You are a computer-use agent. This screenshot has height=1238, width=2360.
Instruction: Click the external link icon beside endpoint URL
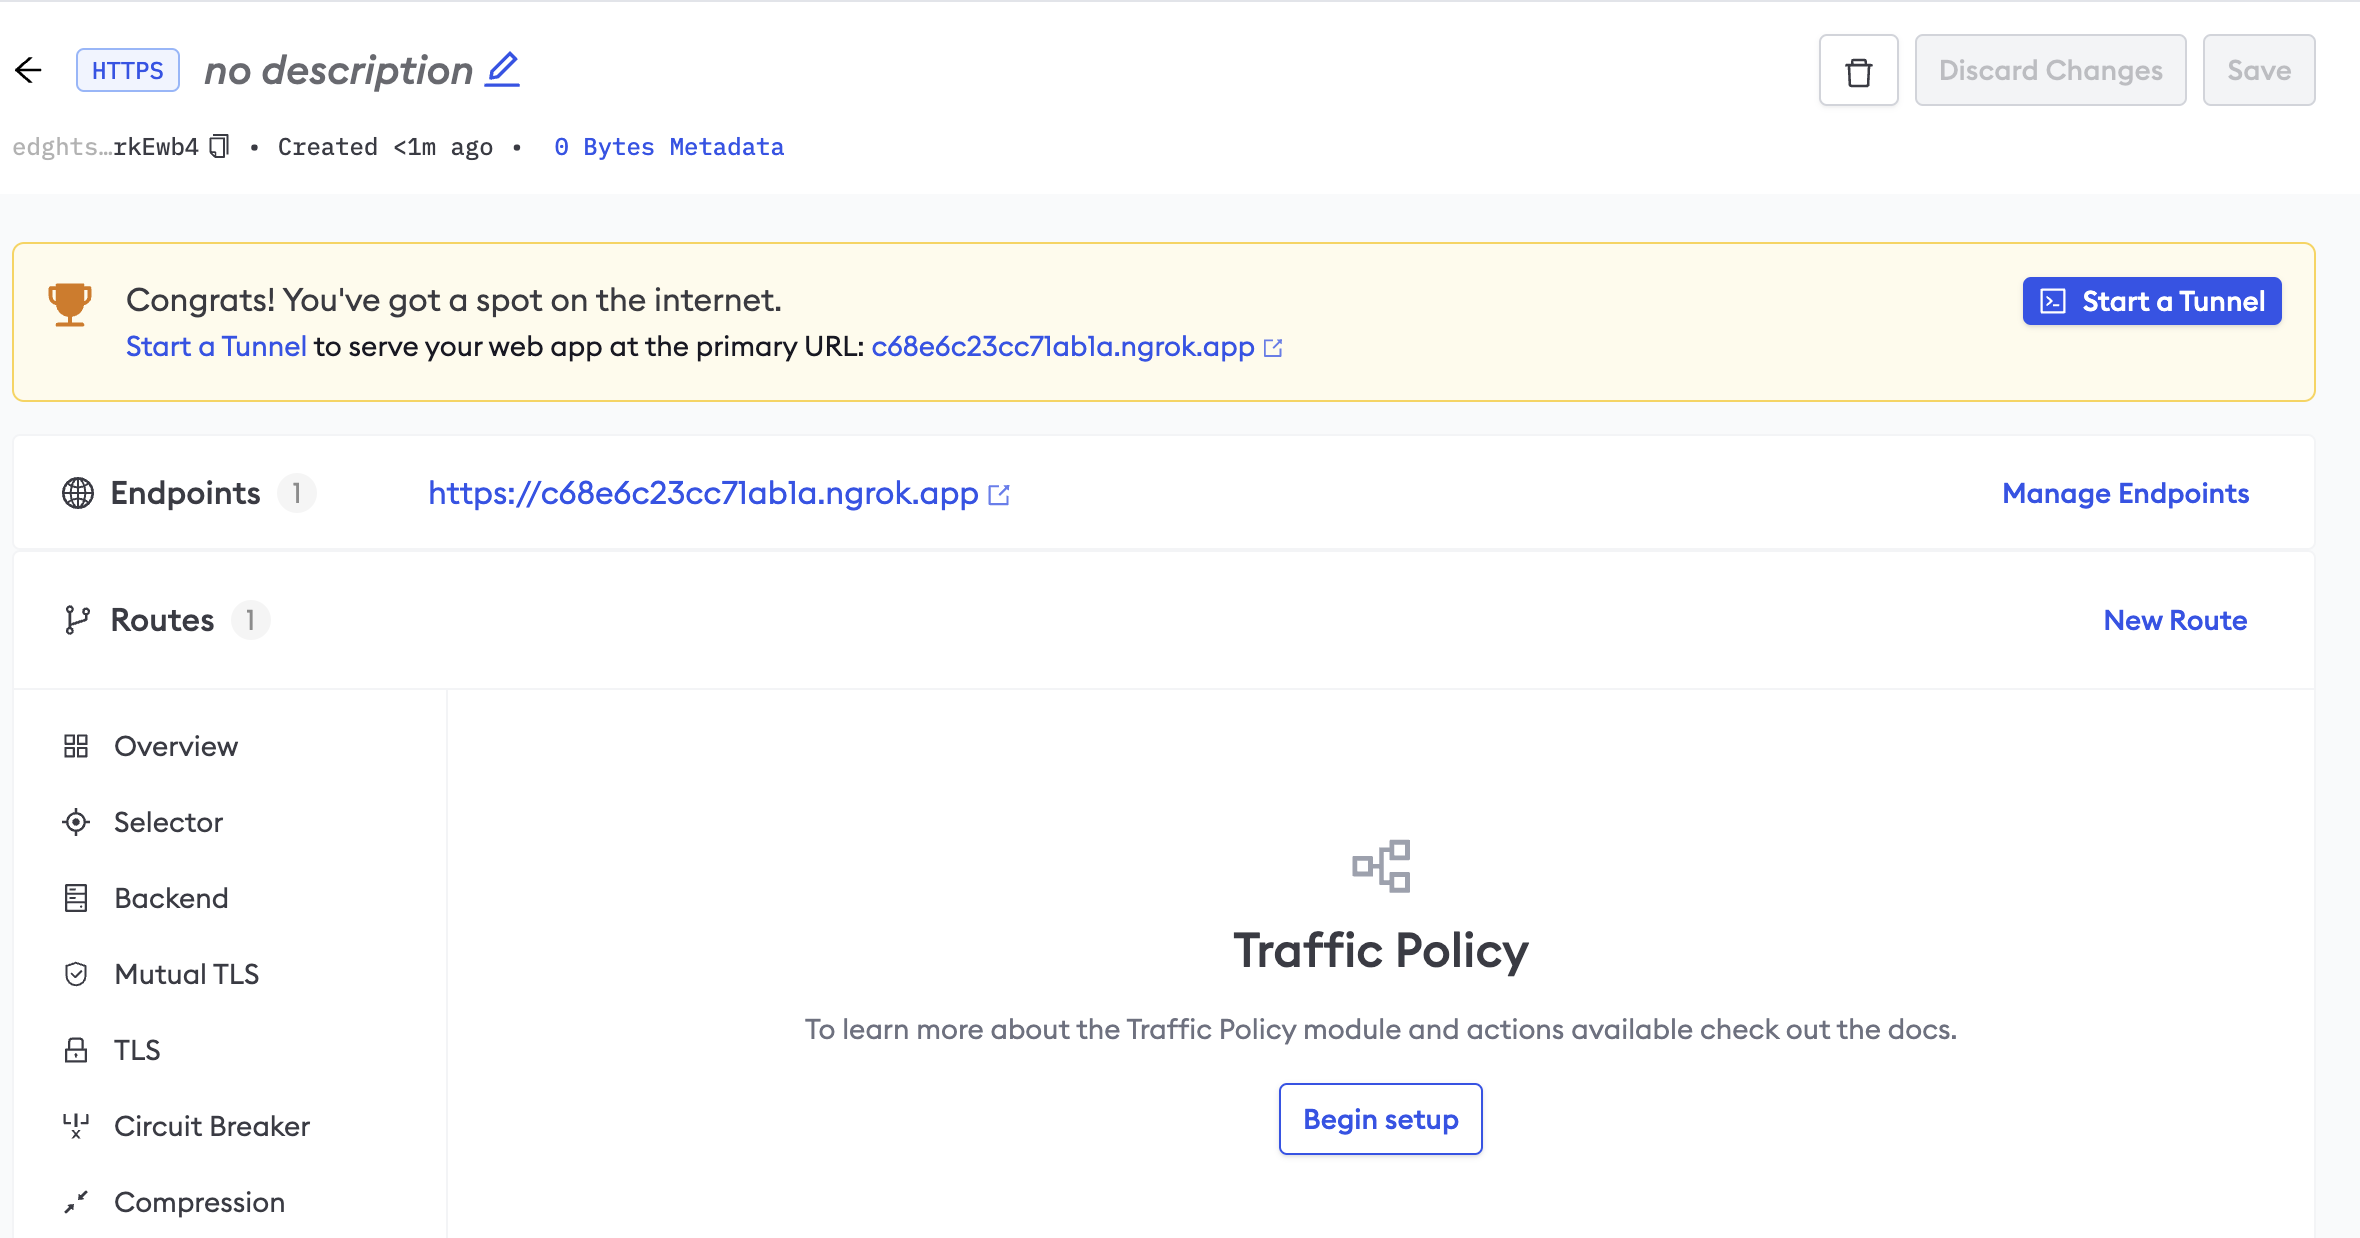click(999, 495)
